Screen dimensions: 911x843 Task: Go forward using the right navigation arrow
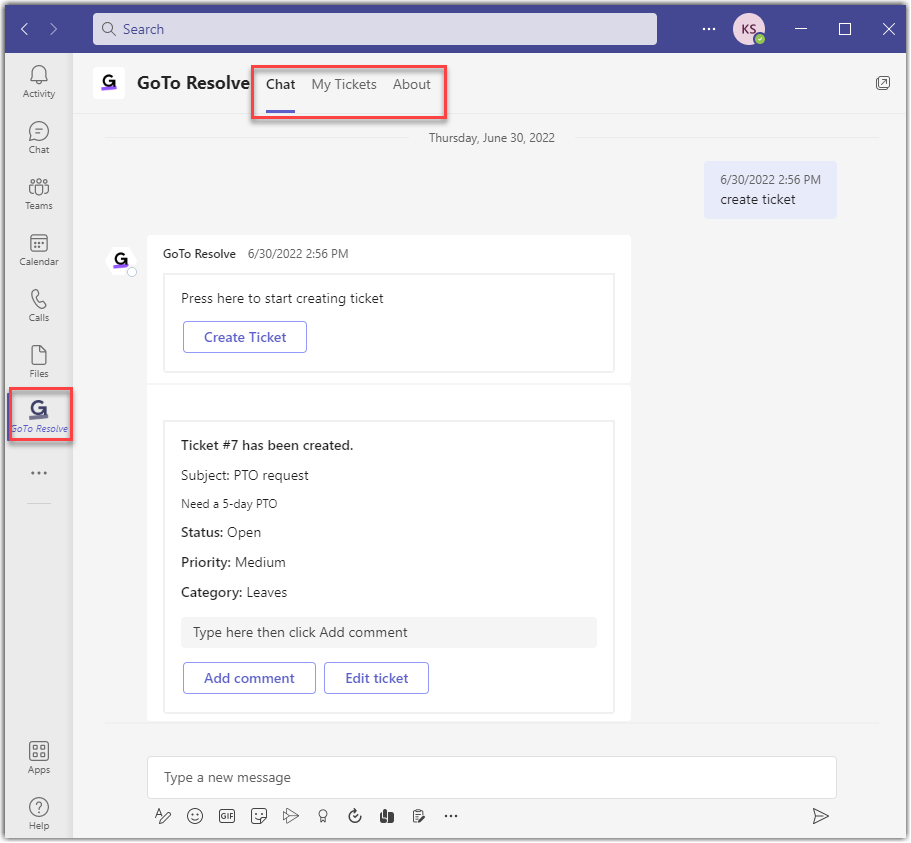[53, 29]
